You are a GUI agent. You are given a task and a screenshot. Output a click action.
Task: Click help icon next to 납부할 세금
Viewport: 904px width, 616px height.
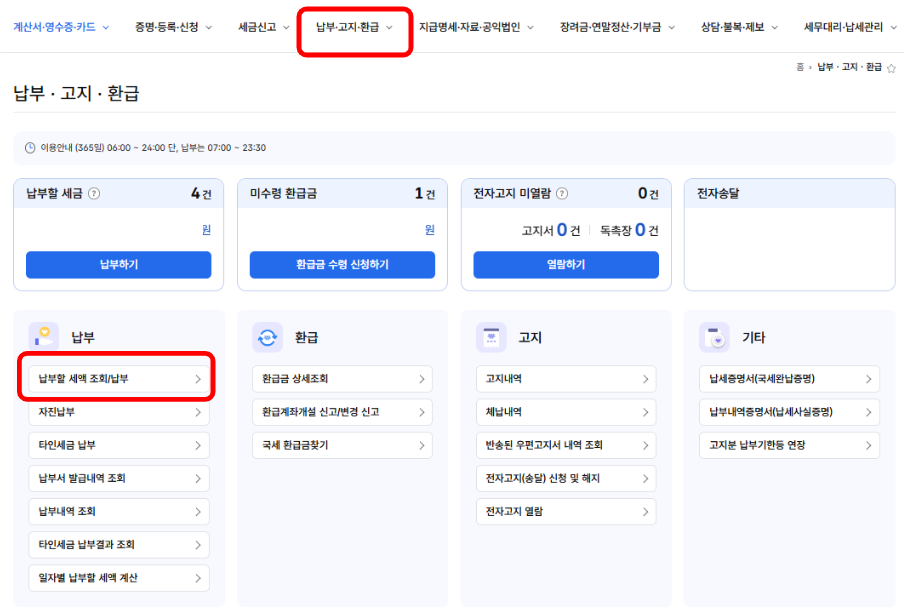[x=94, y=194]
